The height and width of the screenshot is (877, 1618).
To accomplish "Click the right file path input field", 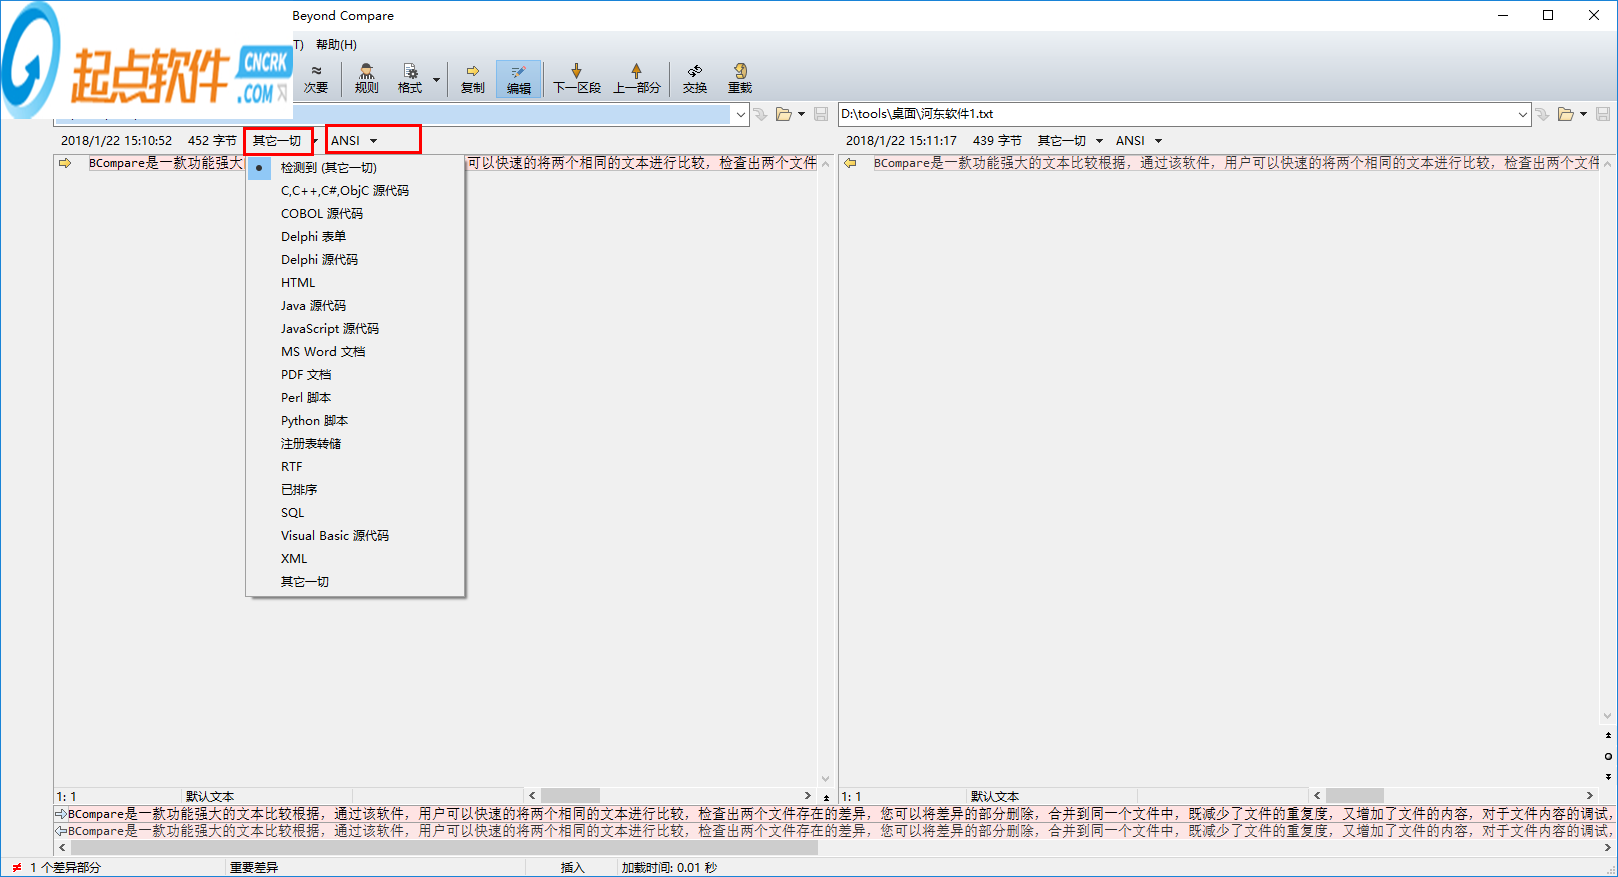I will click(1177, 114).
